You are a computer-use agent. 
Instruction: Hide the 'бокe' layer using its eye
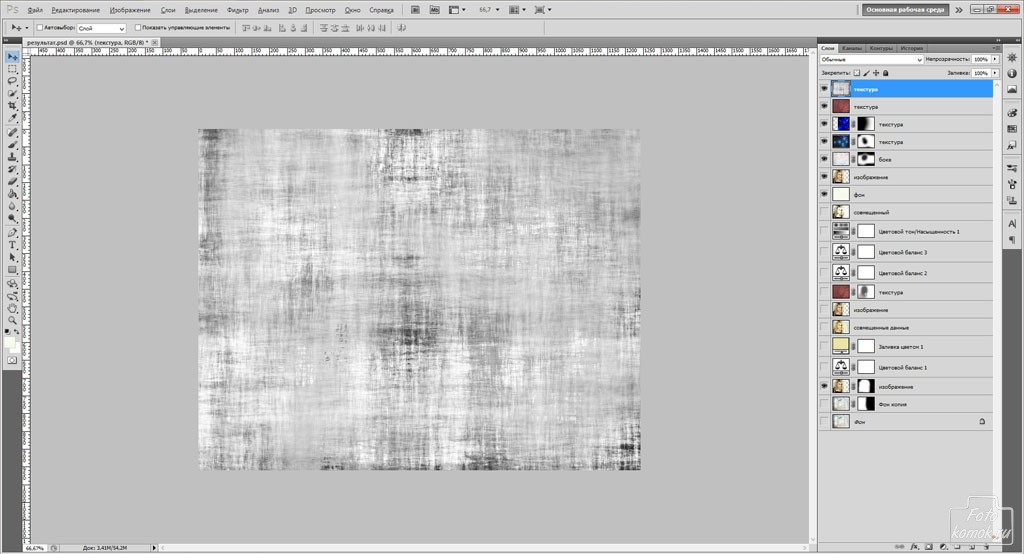pyautogui.click(x=824, y=159)
